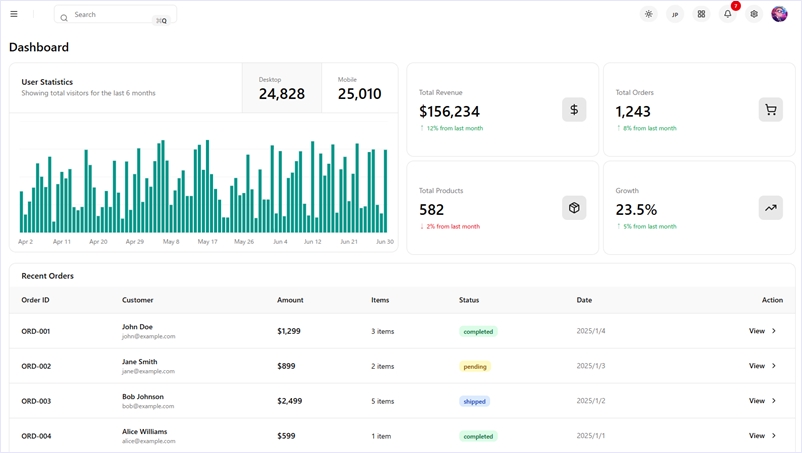This screenshot has height=453, width=802.
Task: Click the Total Products box icon
Action: pyautogui.click(x=574, y=208)
